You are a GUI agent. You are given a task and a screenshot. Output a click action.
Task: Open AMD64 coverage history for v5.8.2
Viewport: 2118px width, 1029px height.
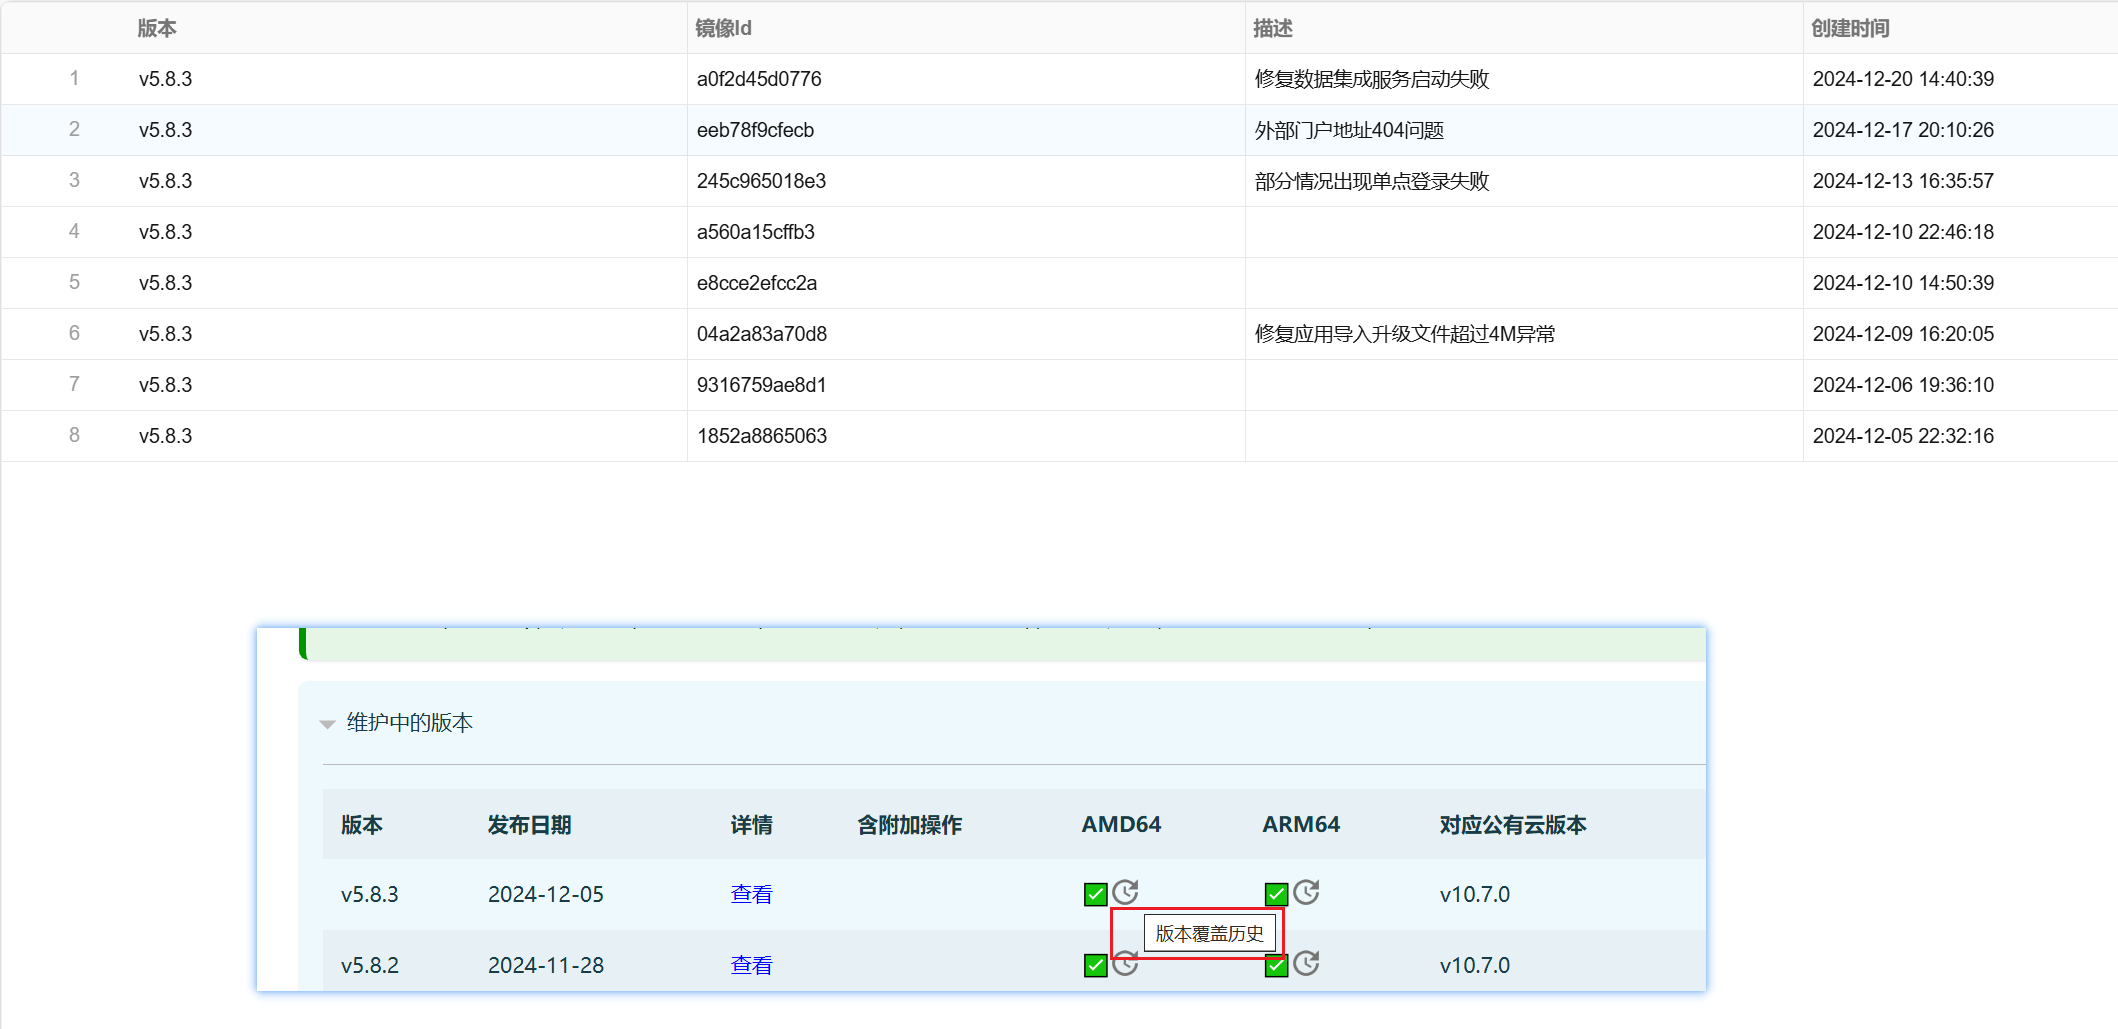[x=1126, y=966]
